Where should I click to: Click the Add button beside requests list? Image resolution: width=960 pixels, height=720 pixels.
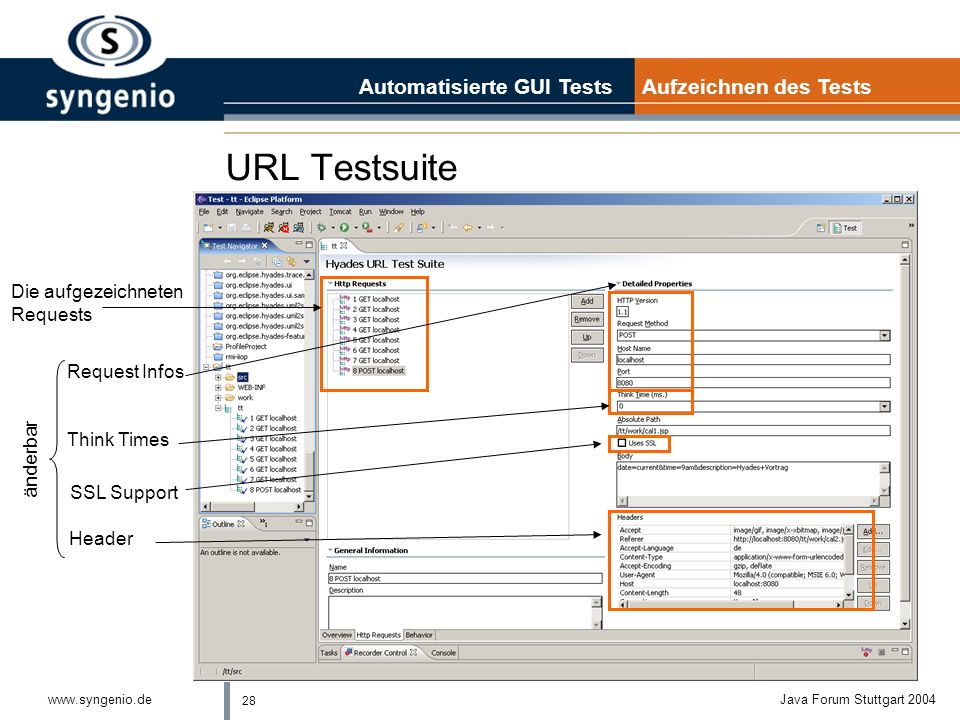pos(587,301)
